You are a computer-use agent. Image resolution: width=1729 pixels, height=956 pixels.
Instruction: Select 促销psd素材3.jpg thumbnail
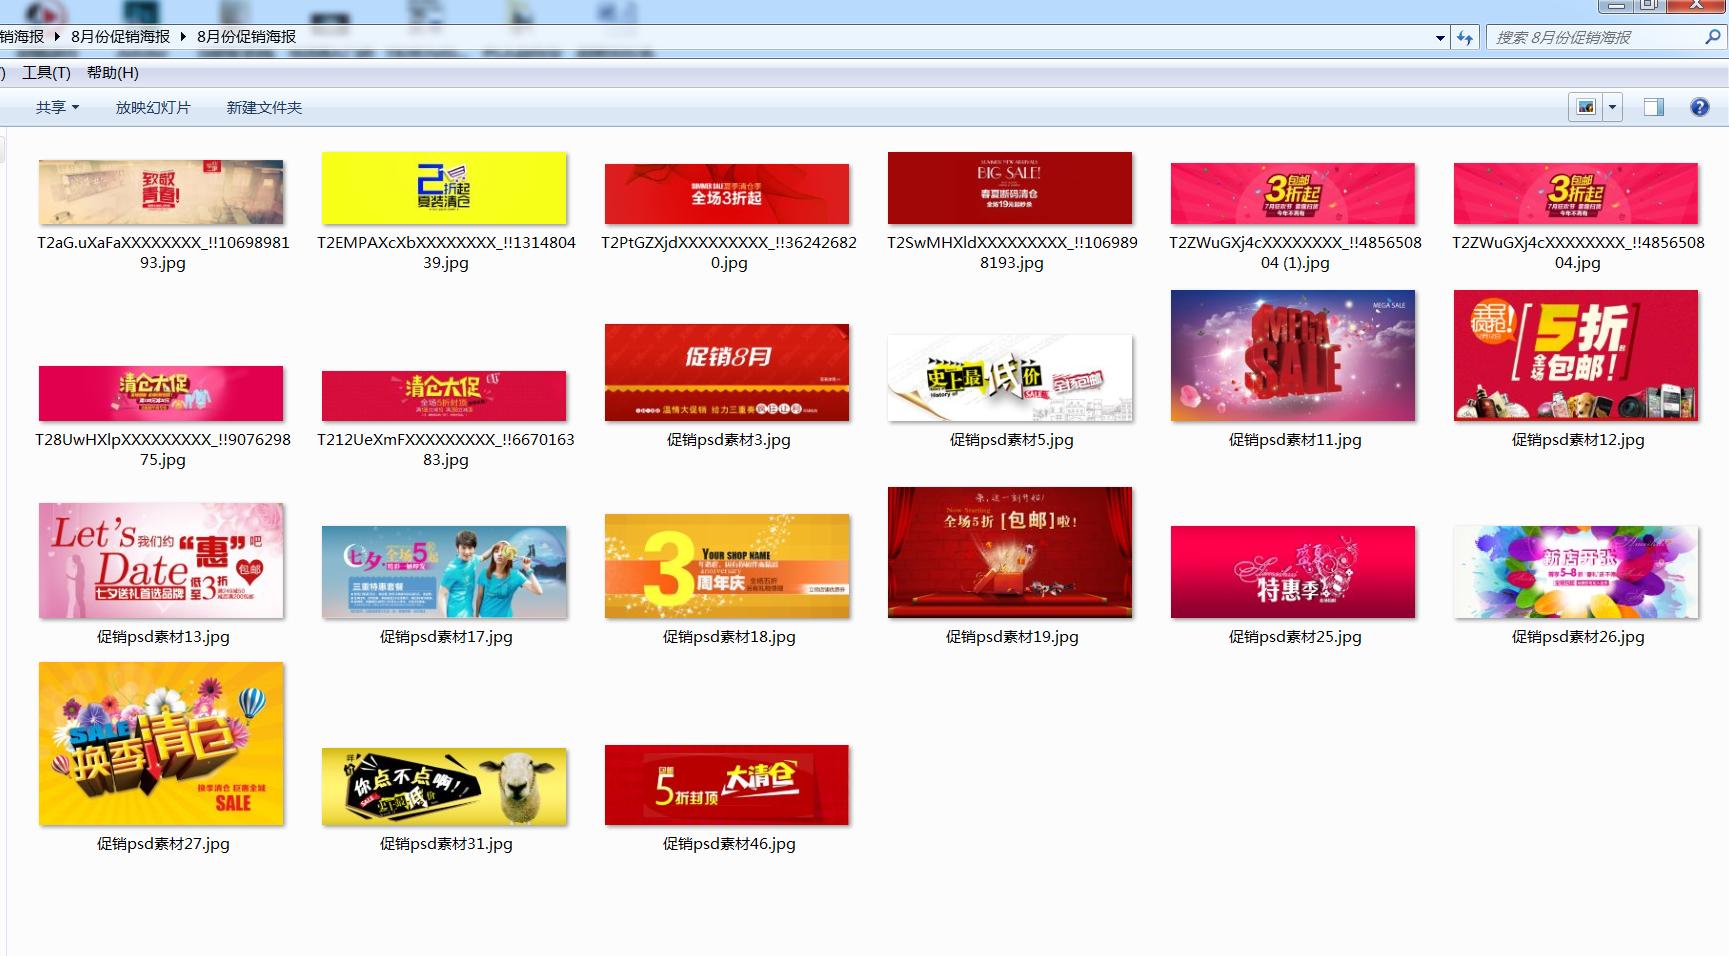click(x=728, y=373)
